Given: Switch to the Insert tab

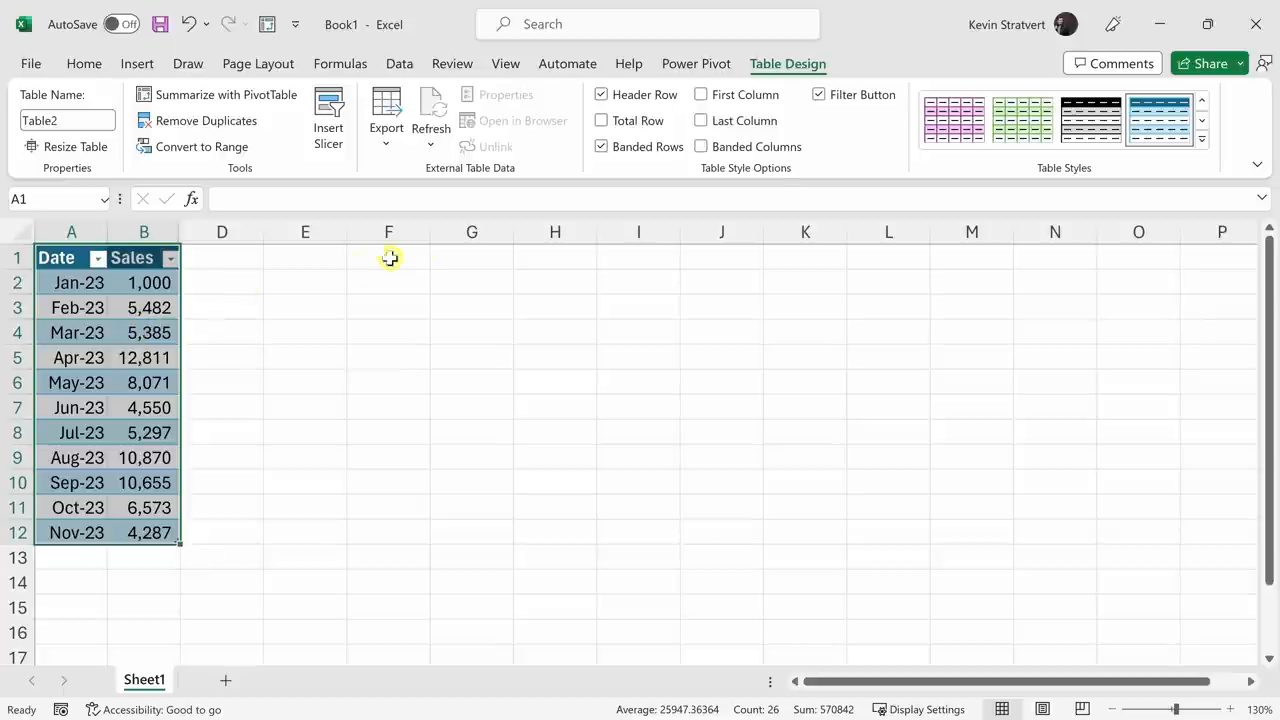Looking at the screenshot, I should click(137, 63).
